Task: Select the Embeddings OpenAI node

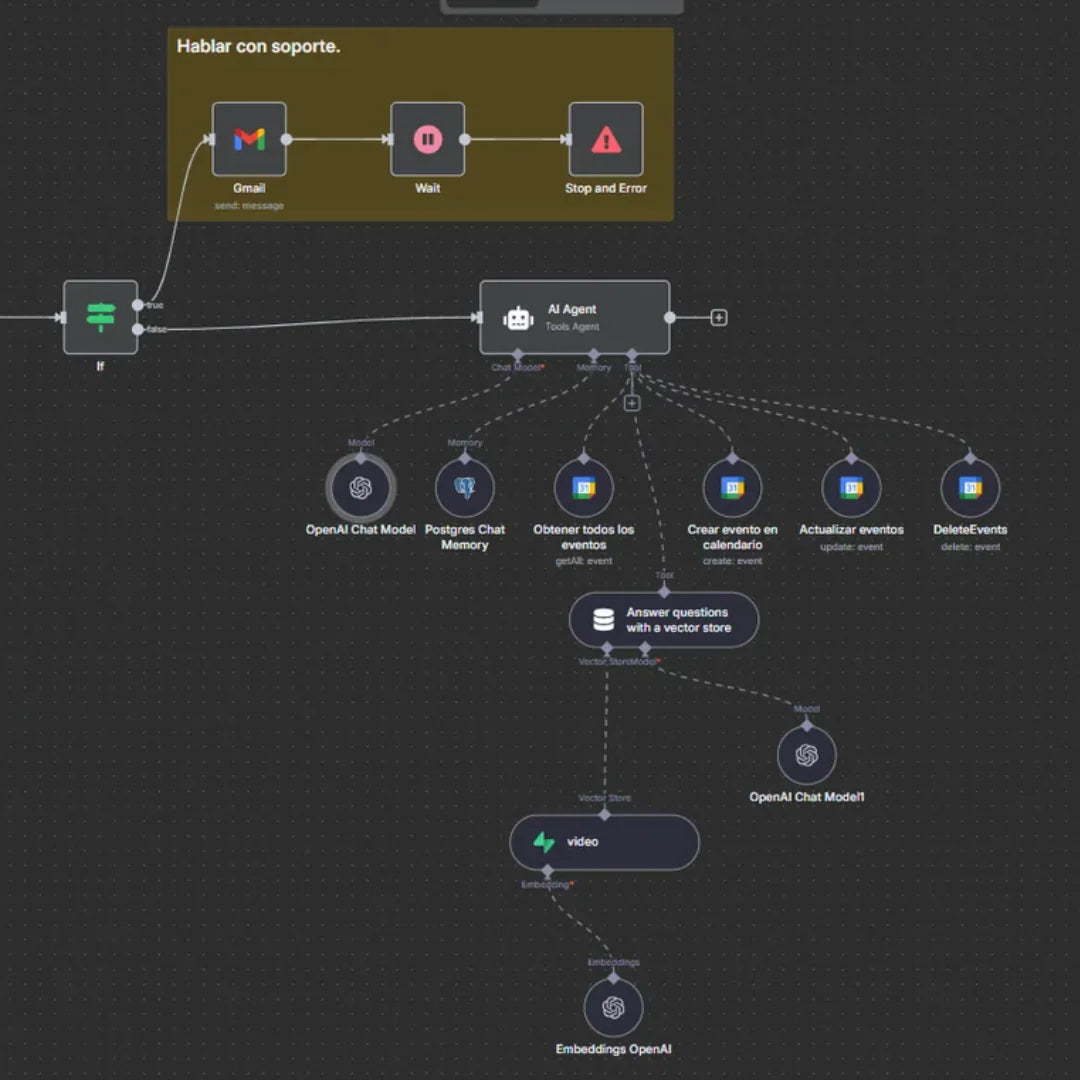Action: [613, 1008]
